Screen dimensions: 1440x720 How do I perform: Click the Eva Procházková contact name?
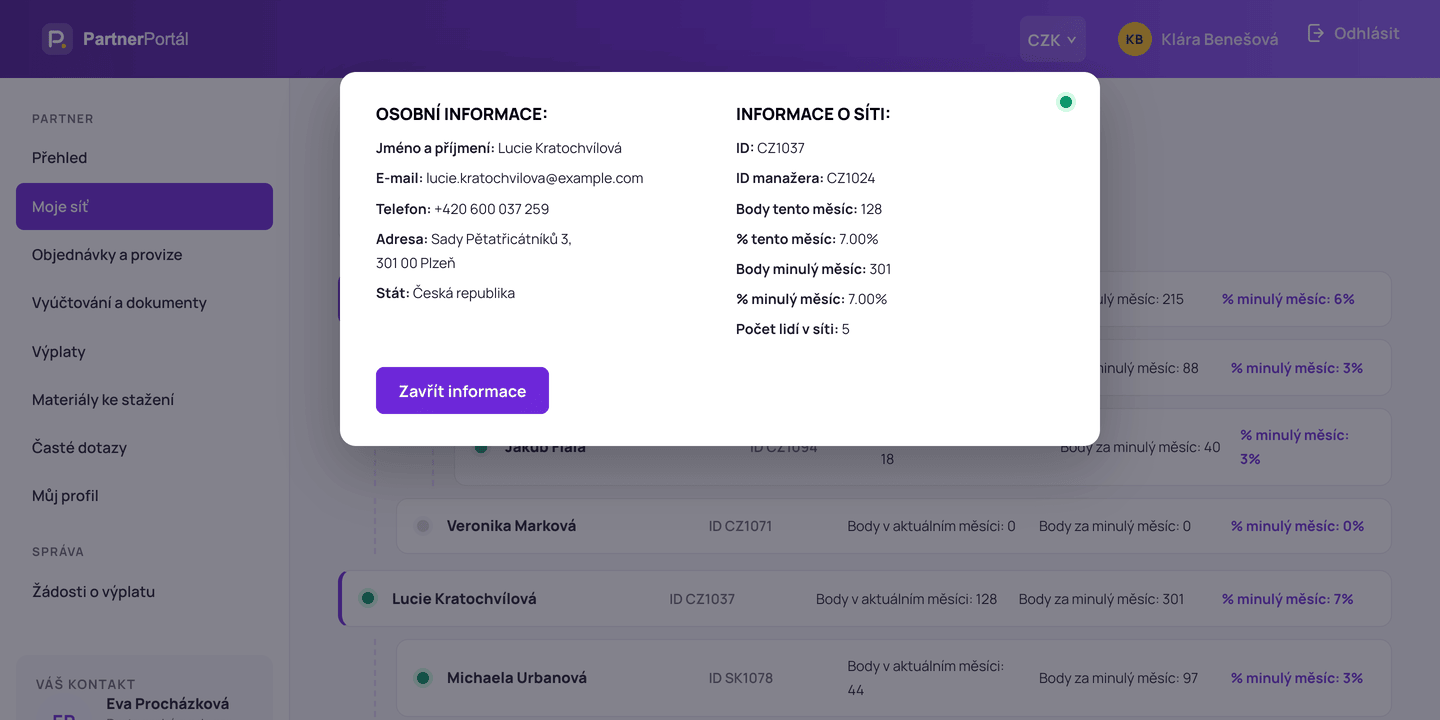click(x=168, y=704)
